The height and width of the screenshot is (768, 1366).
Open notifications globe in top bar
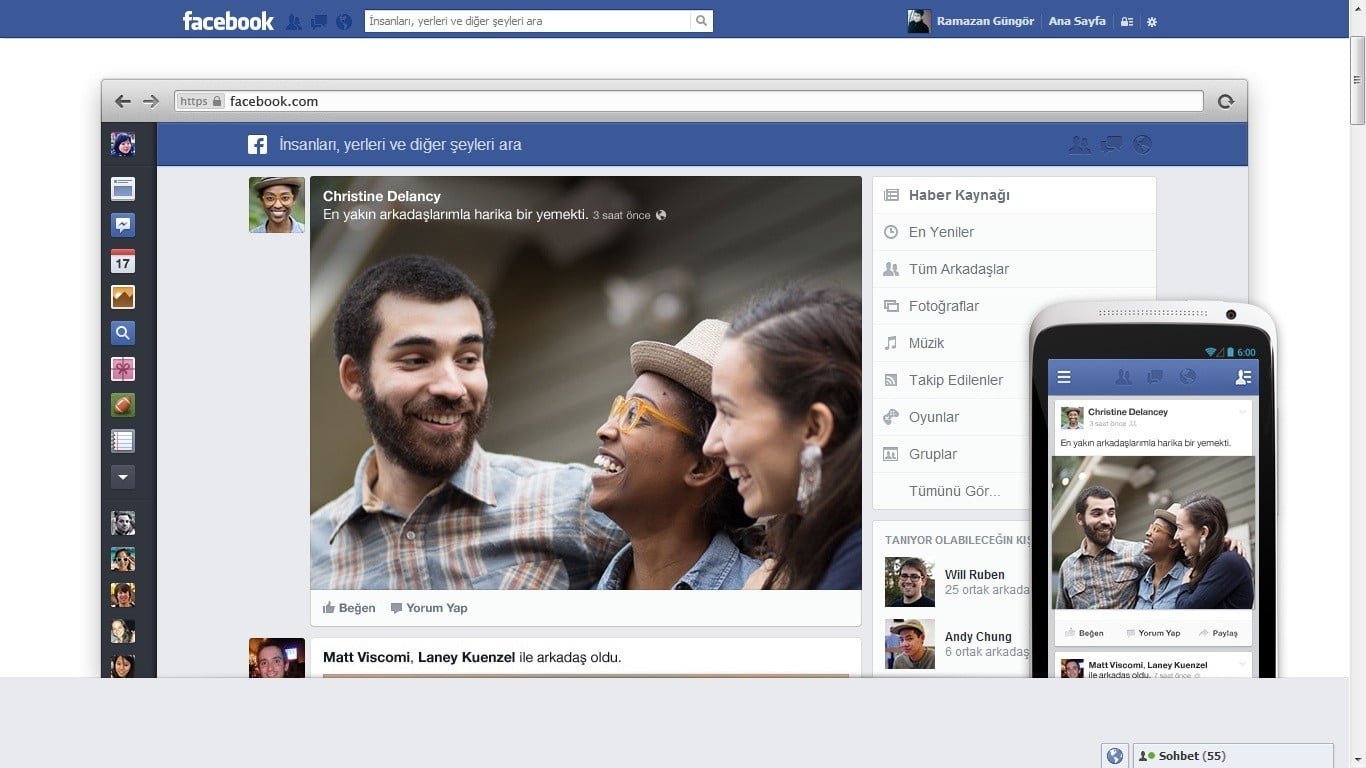pyautogui.click(x=344, y=21)
